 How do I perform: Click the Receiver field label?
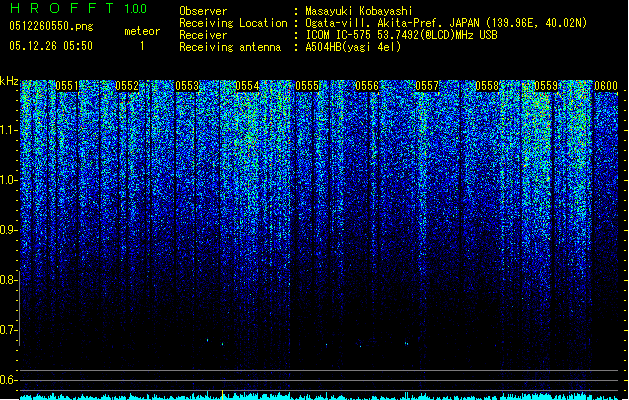(203, 35)
